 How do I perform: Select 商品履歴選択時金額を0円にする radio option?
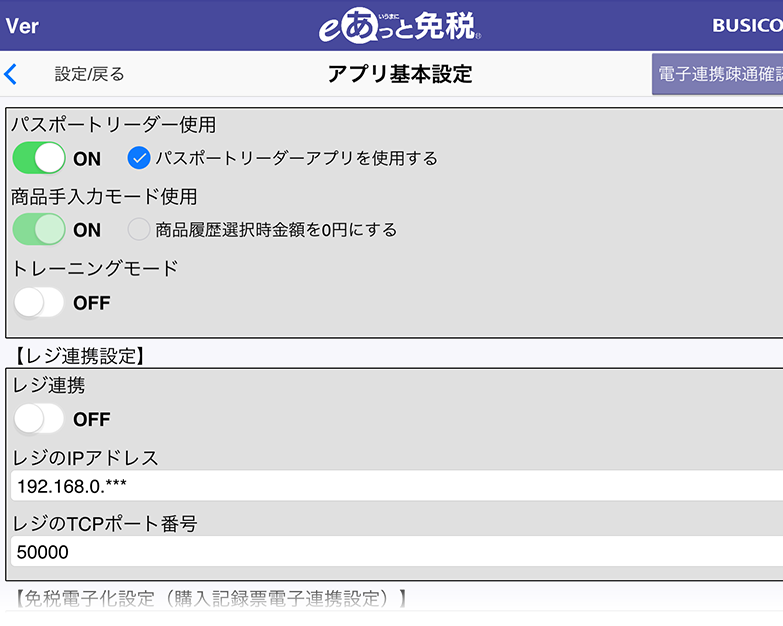click(139, 229)
